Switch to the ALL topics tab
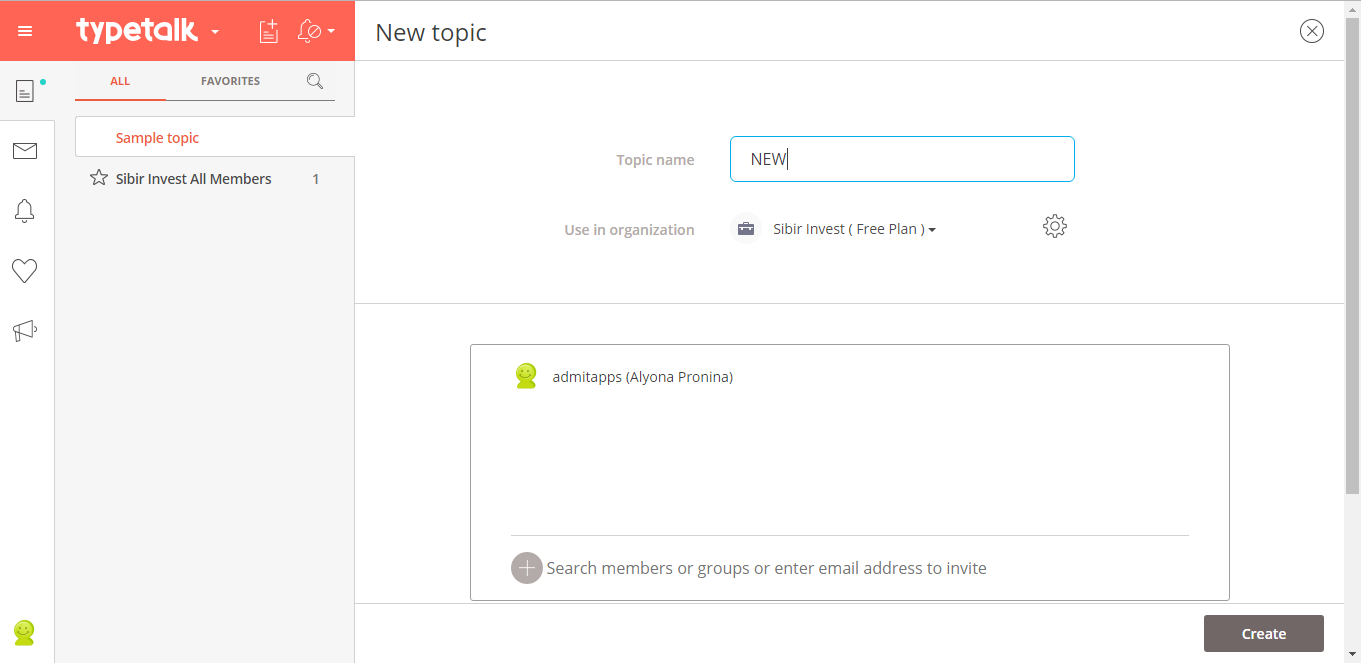Screen dimensions: 1361x663 click(x=120, y=81)
